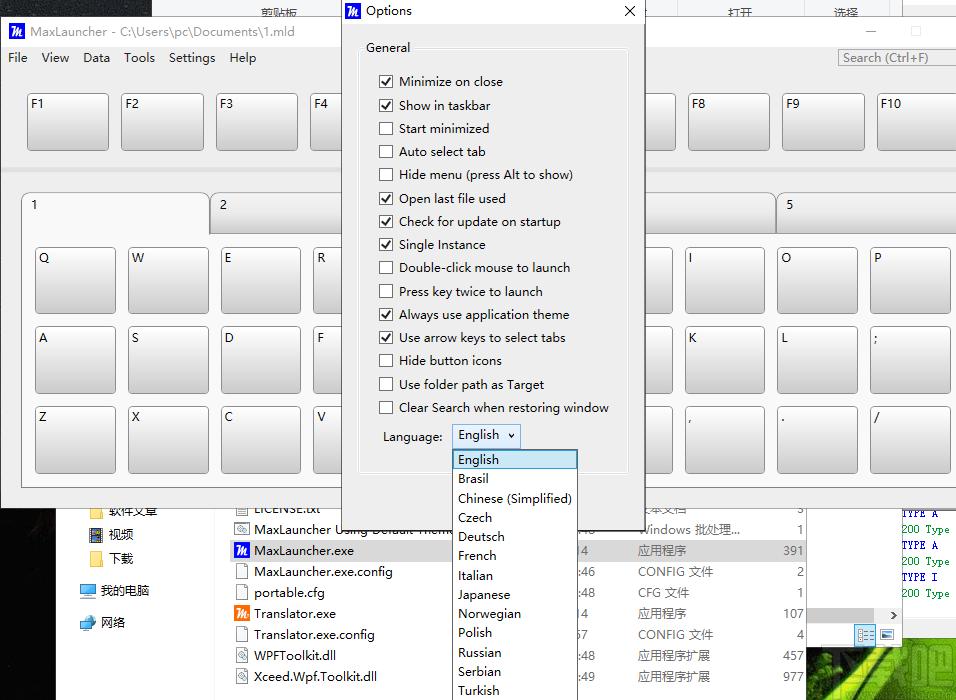
Task: Click the MaxLauncher.exe.config file icon
Action: coord(242,571)
